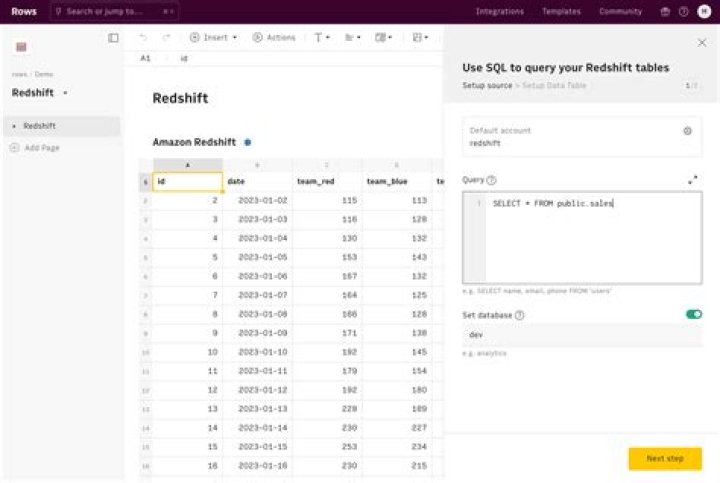Click the cell reference A1 box

point(146,58)
